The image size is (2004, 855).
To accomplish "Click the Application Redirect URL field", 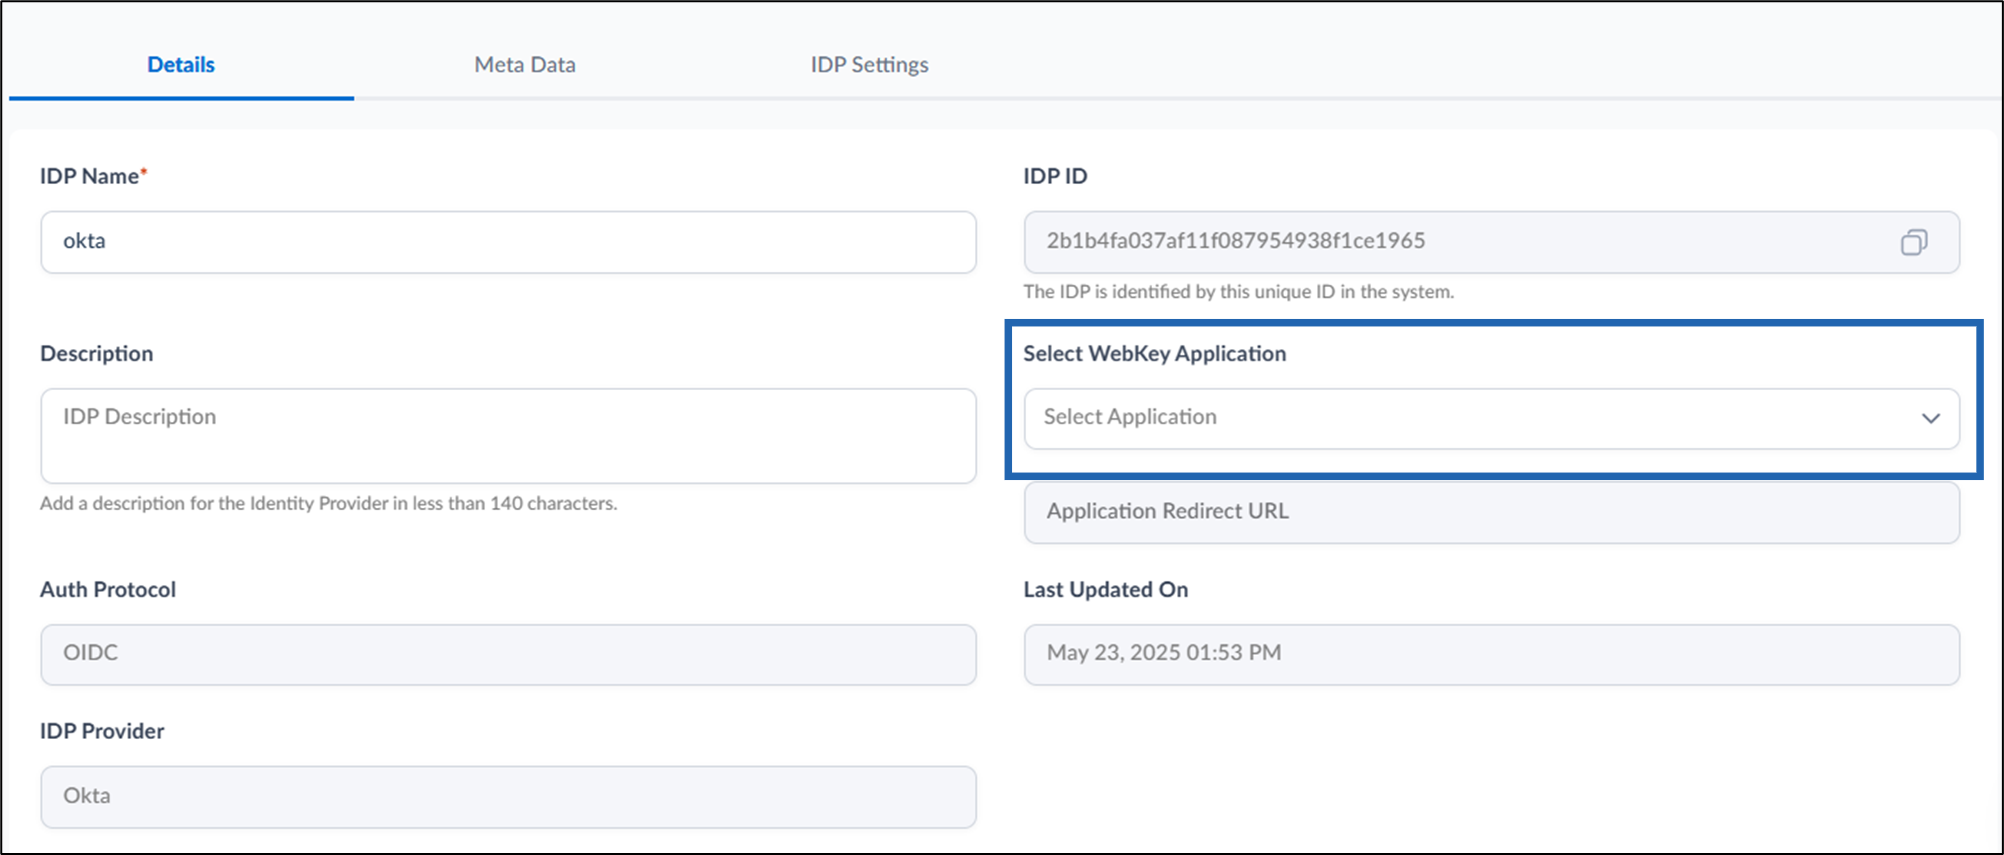I will point(1491,512).
